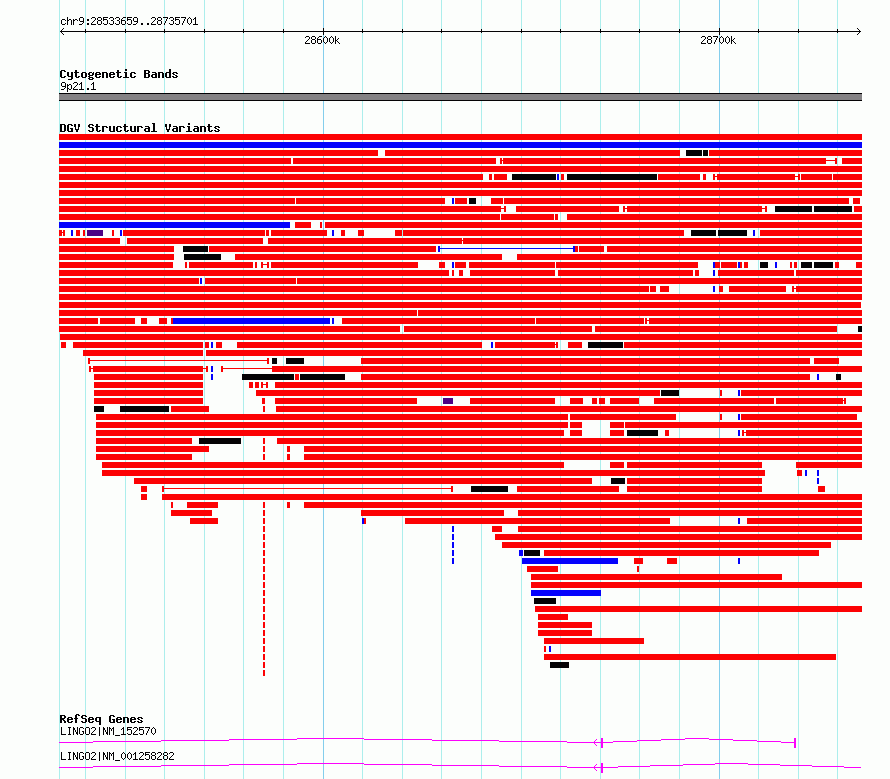This screenshot has height=779, width=890.
Task: Select the small purple variant in the middle rows
Action: 448,401
